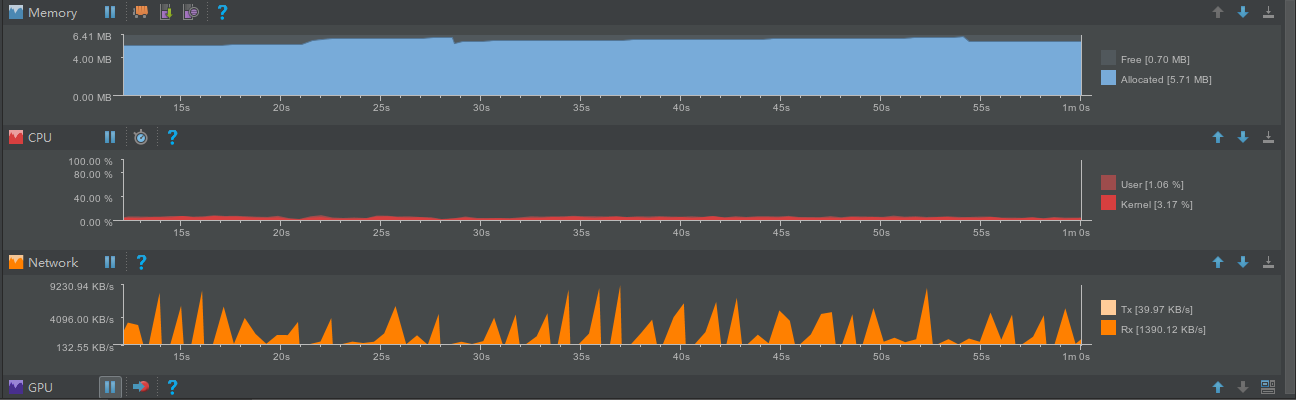Open help for the GPU monitor

(x=172, y=386)
